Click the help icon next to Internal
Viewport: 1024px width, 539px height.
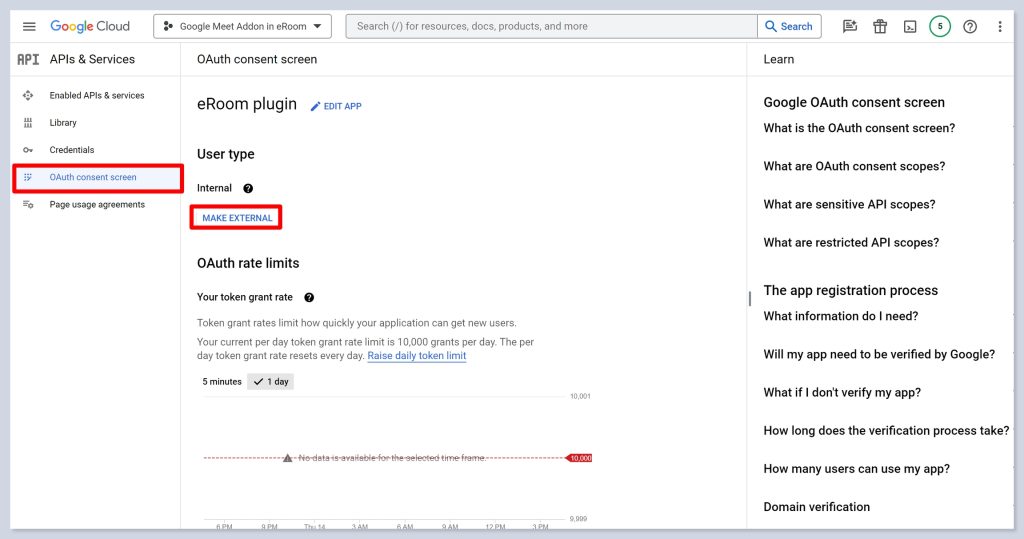coord(248,188)
